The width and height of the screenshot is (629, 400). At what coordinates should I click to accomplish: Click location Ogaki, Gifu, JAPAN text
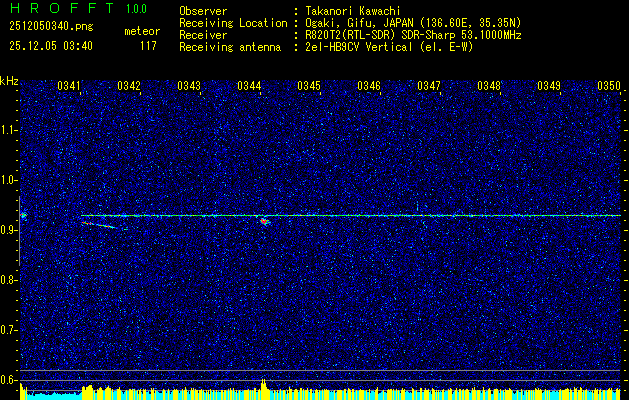[x=413, y=23]
